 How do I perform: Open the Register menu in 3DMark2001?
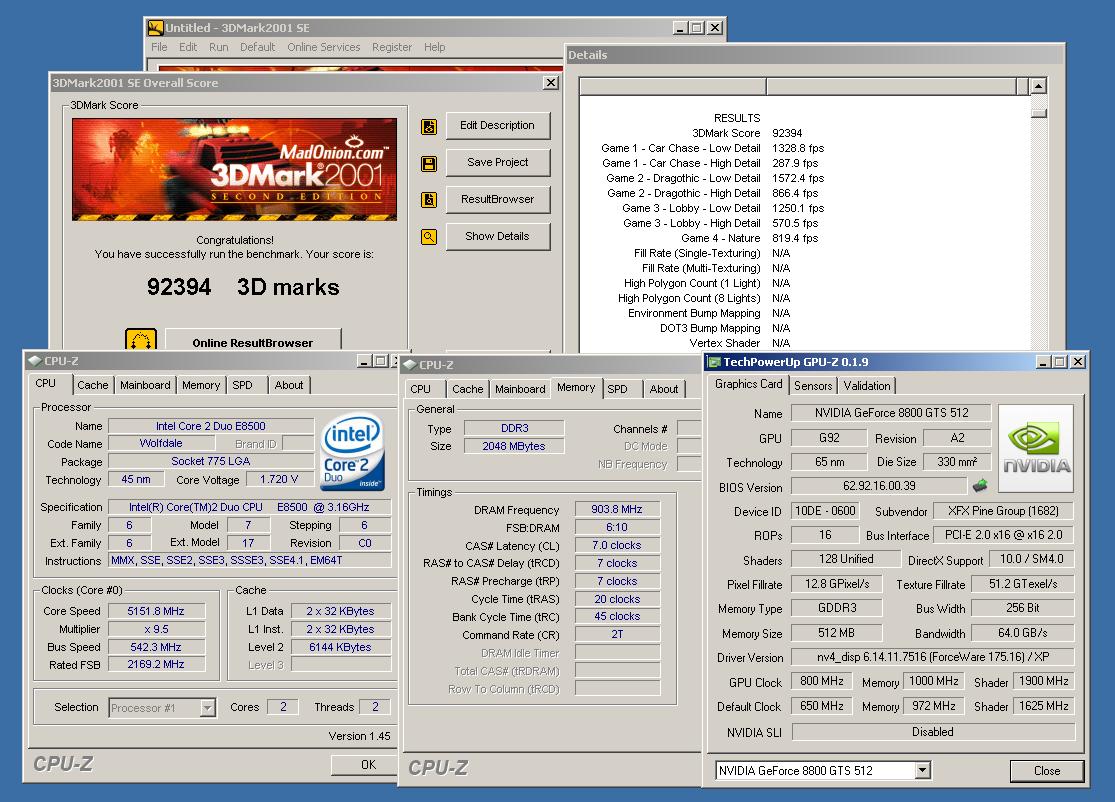click(x=392, y=47)
